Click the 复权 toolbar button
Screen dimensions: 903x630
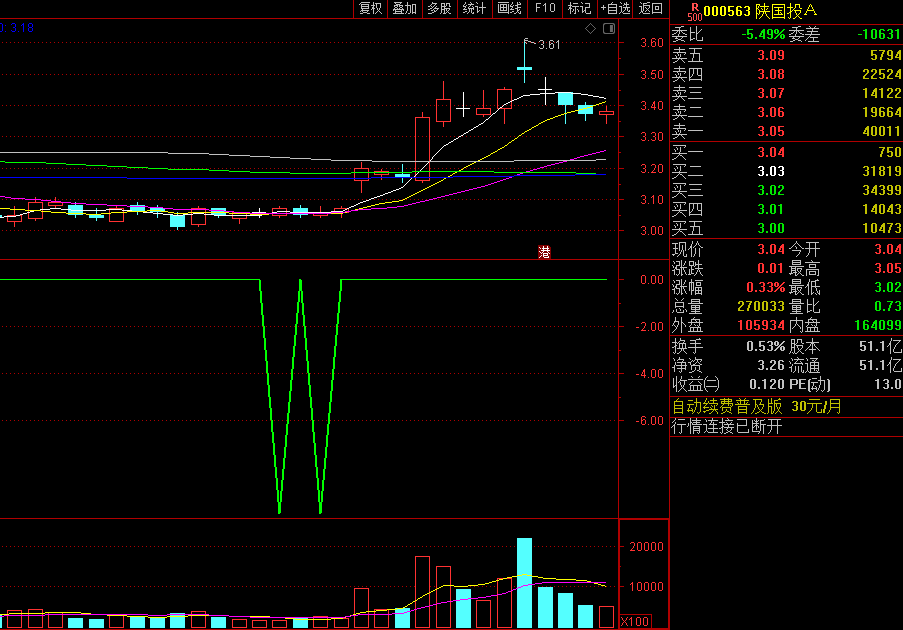[x=370, y=8]
